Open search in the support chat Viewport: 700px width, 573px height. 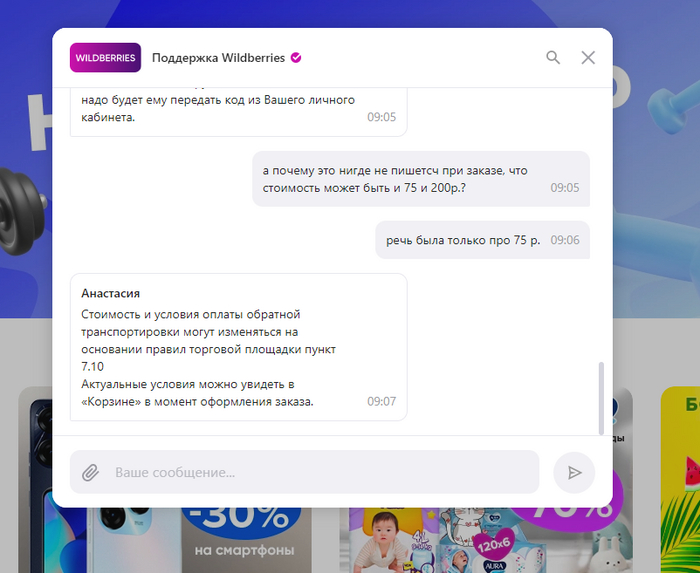(x=553, y=58)
